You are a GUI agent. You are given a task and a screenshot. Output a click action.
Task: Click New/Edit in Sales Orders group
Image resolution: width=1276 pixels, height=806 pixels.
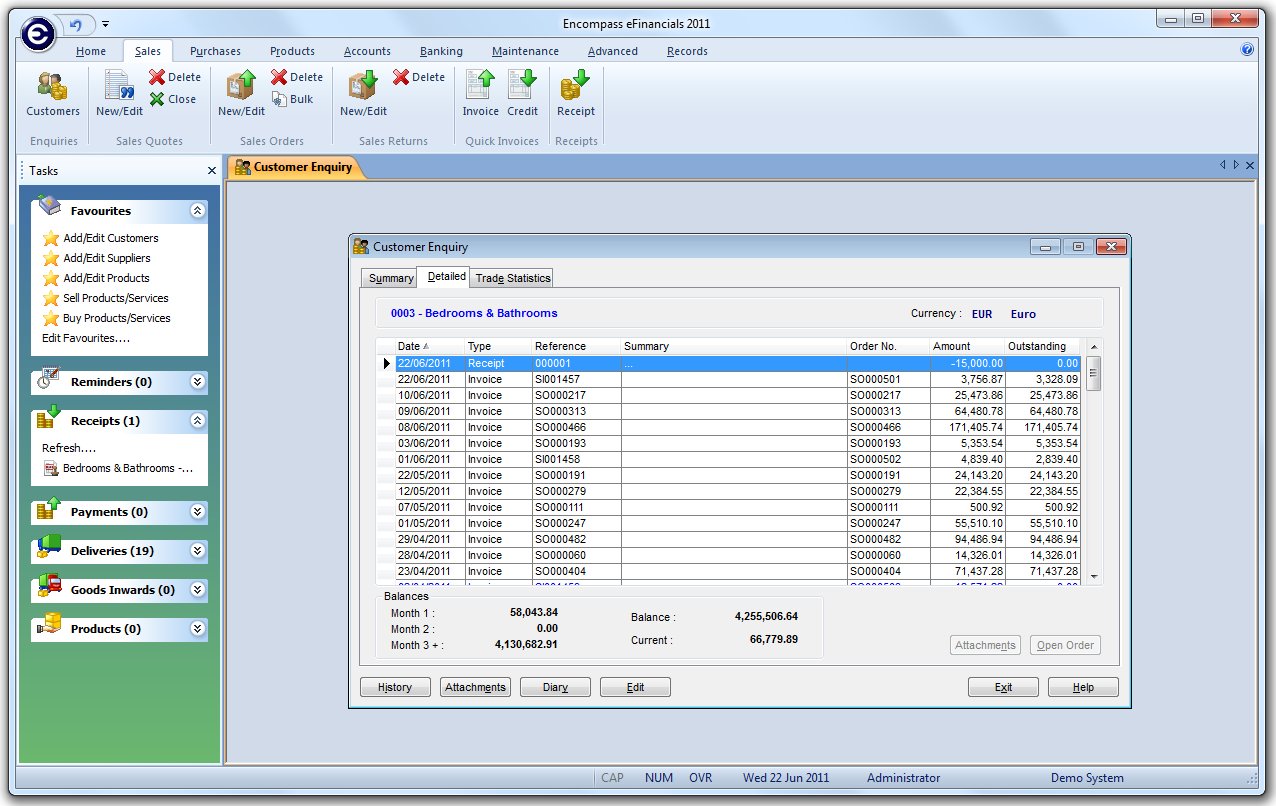(241, 94)
